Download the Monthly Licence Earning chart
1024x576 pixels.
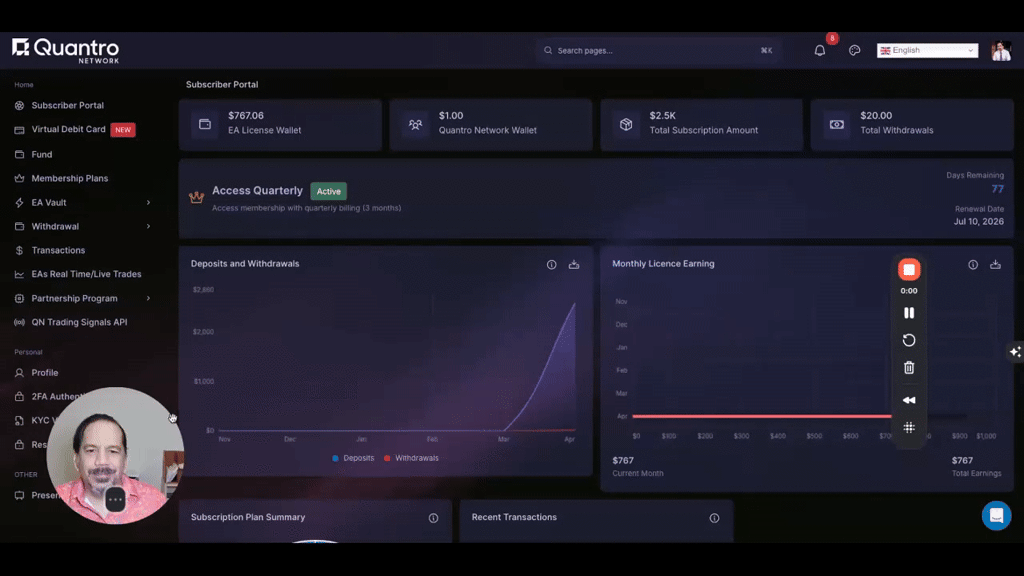(995, 264)
